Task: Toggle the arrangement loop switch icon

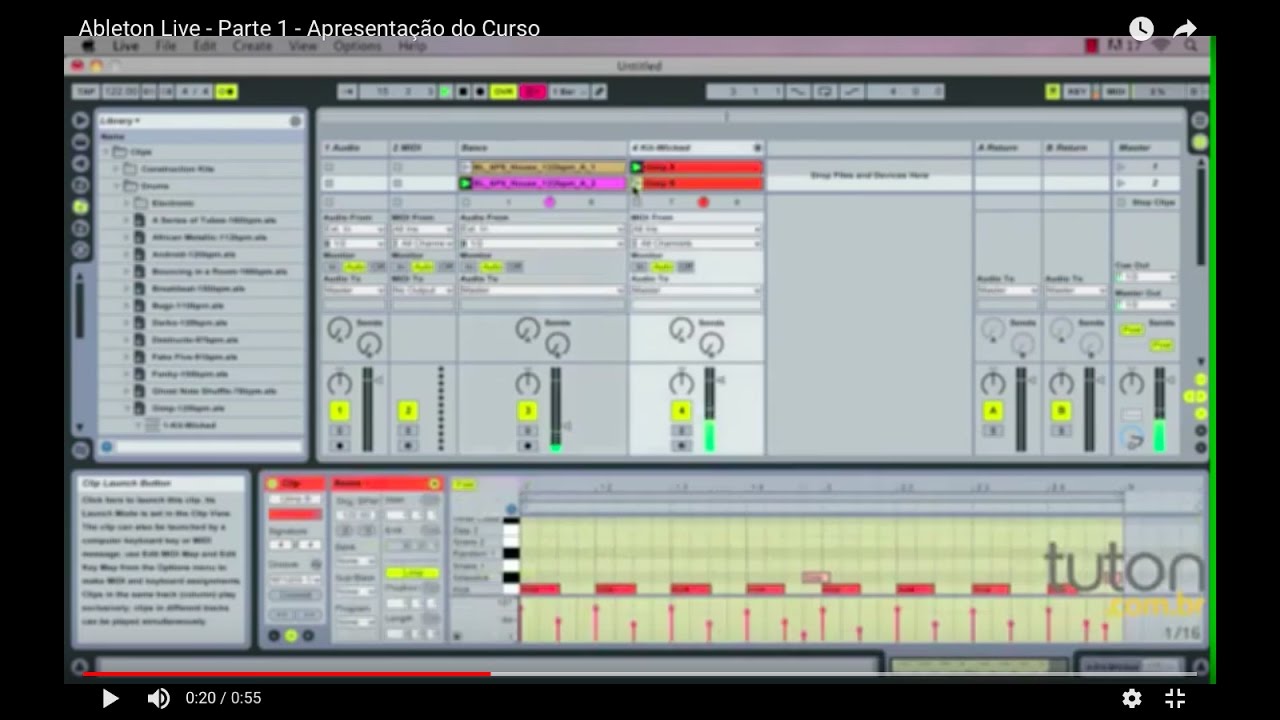Action: [x=825, y=92]
